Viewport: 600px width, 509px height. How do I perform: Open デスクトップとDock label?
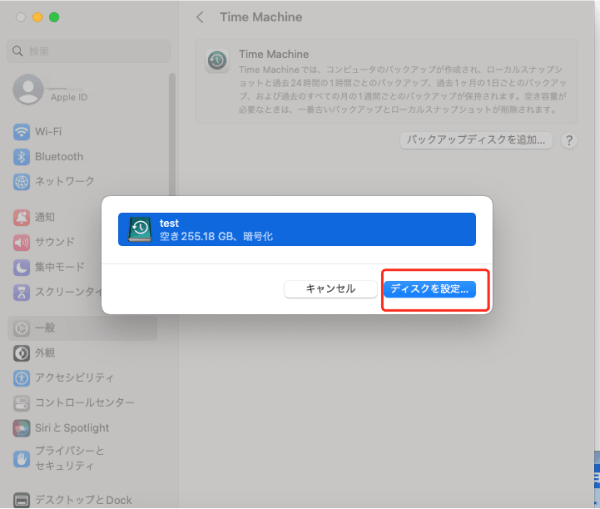[x=83, y=500]
